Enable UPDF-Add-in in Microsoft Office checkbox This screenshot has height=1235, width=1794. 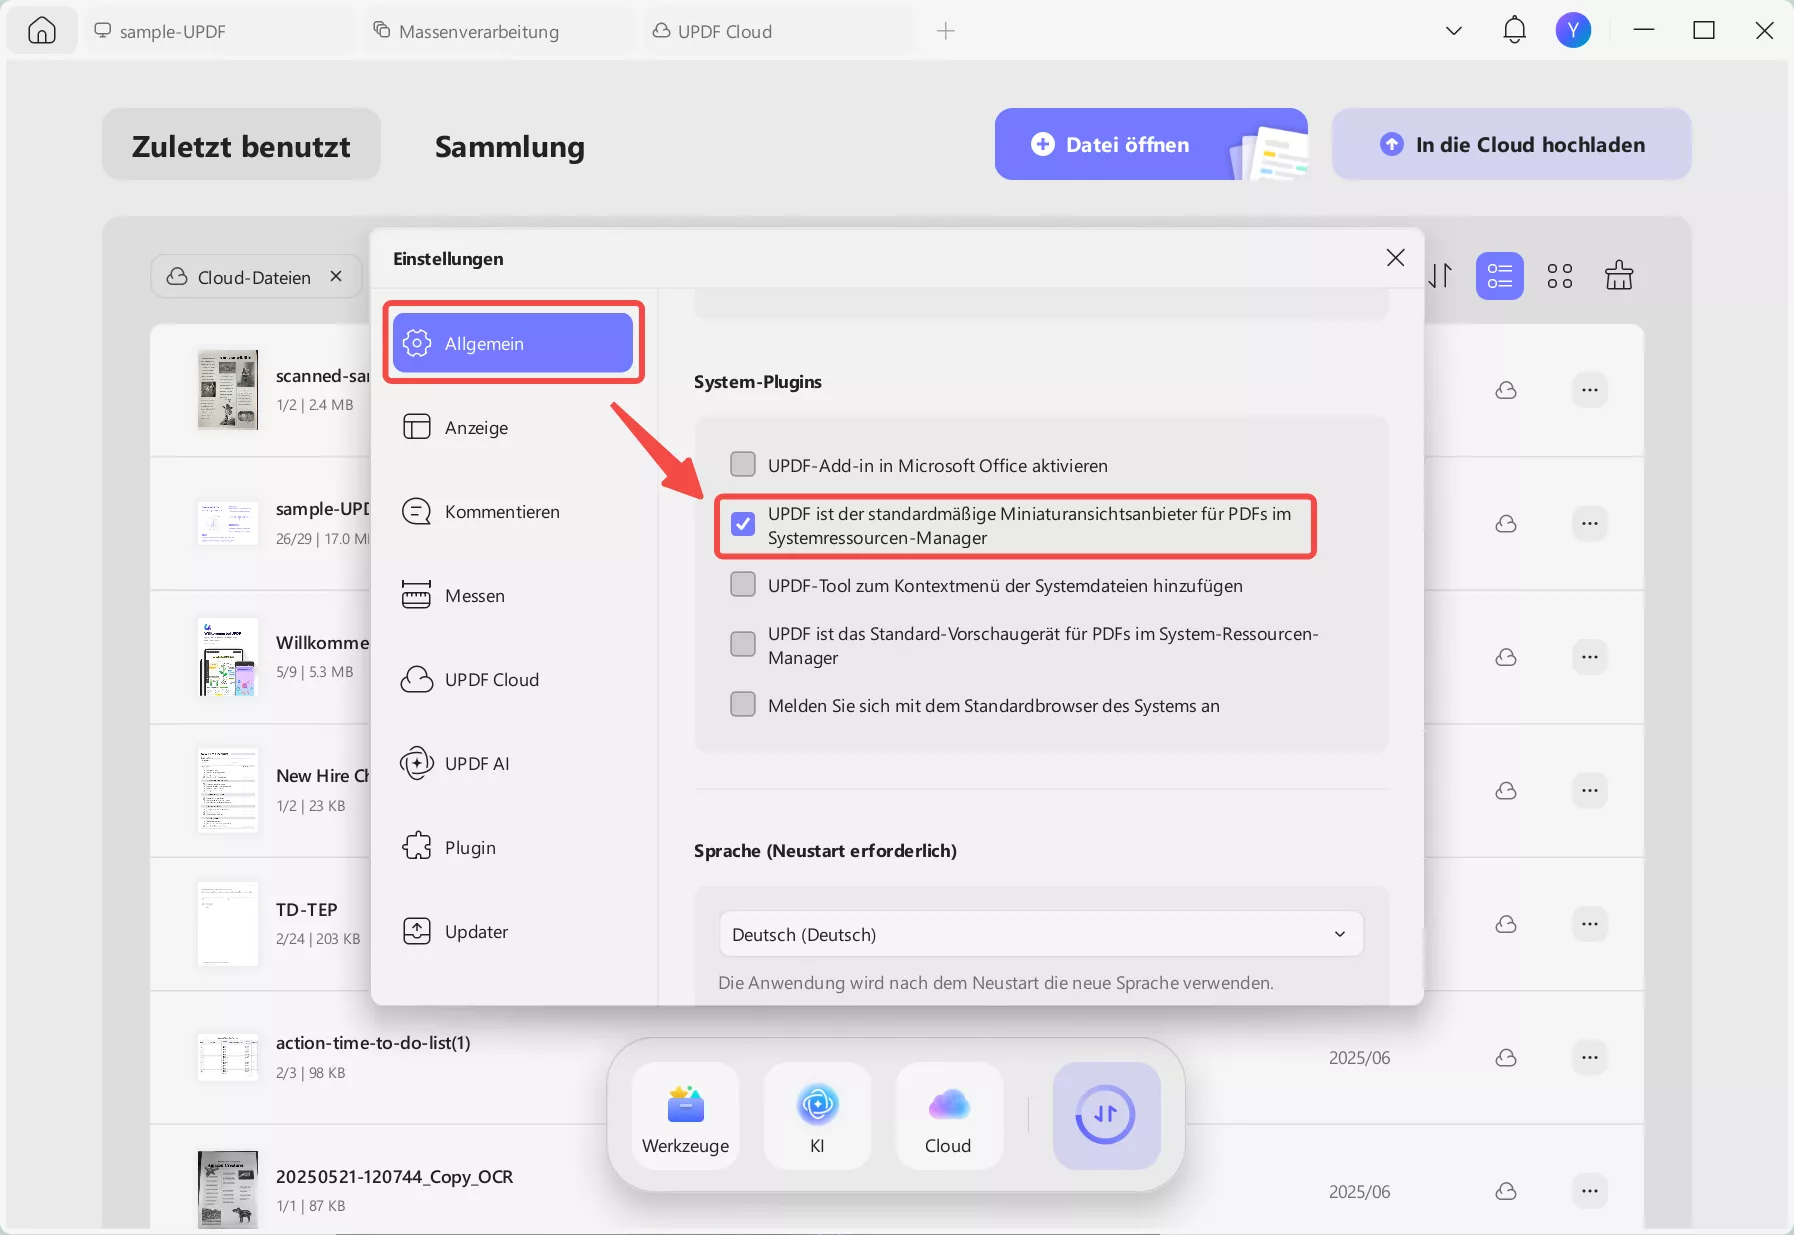[743, 464]
